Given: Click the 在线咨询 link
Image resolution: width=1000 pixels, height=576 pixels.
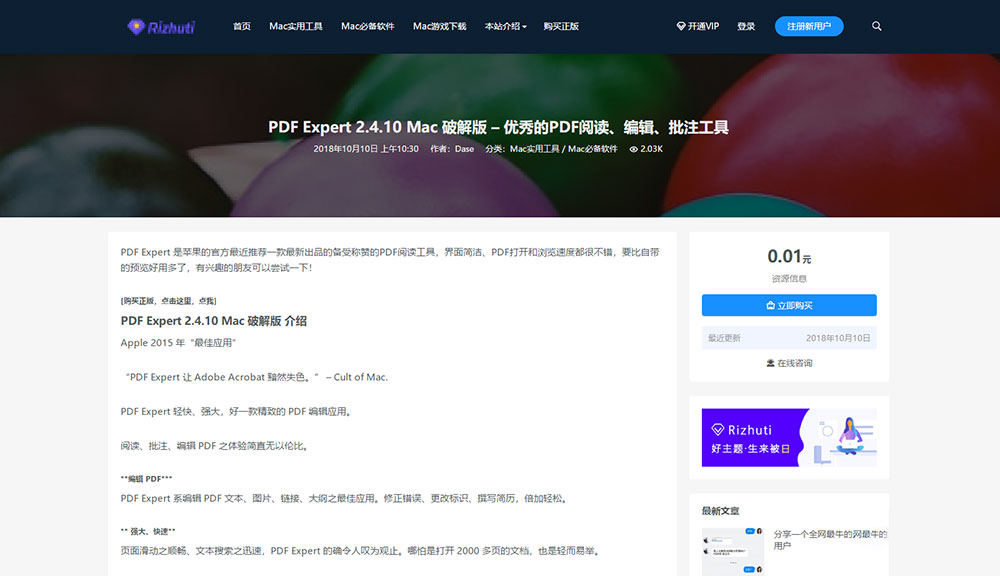Looking at the screenshot, I should 789,363.
